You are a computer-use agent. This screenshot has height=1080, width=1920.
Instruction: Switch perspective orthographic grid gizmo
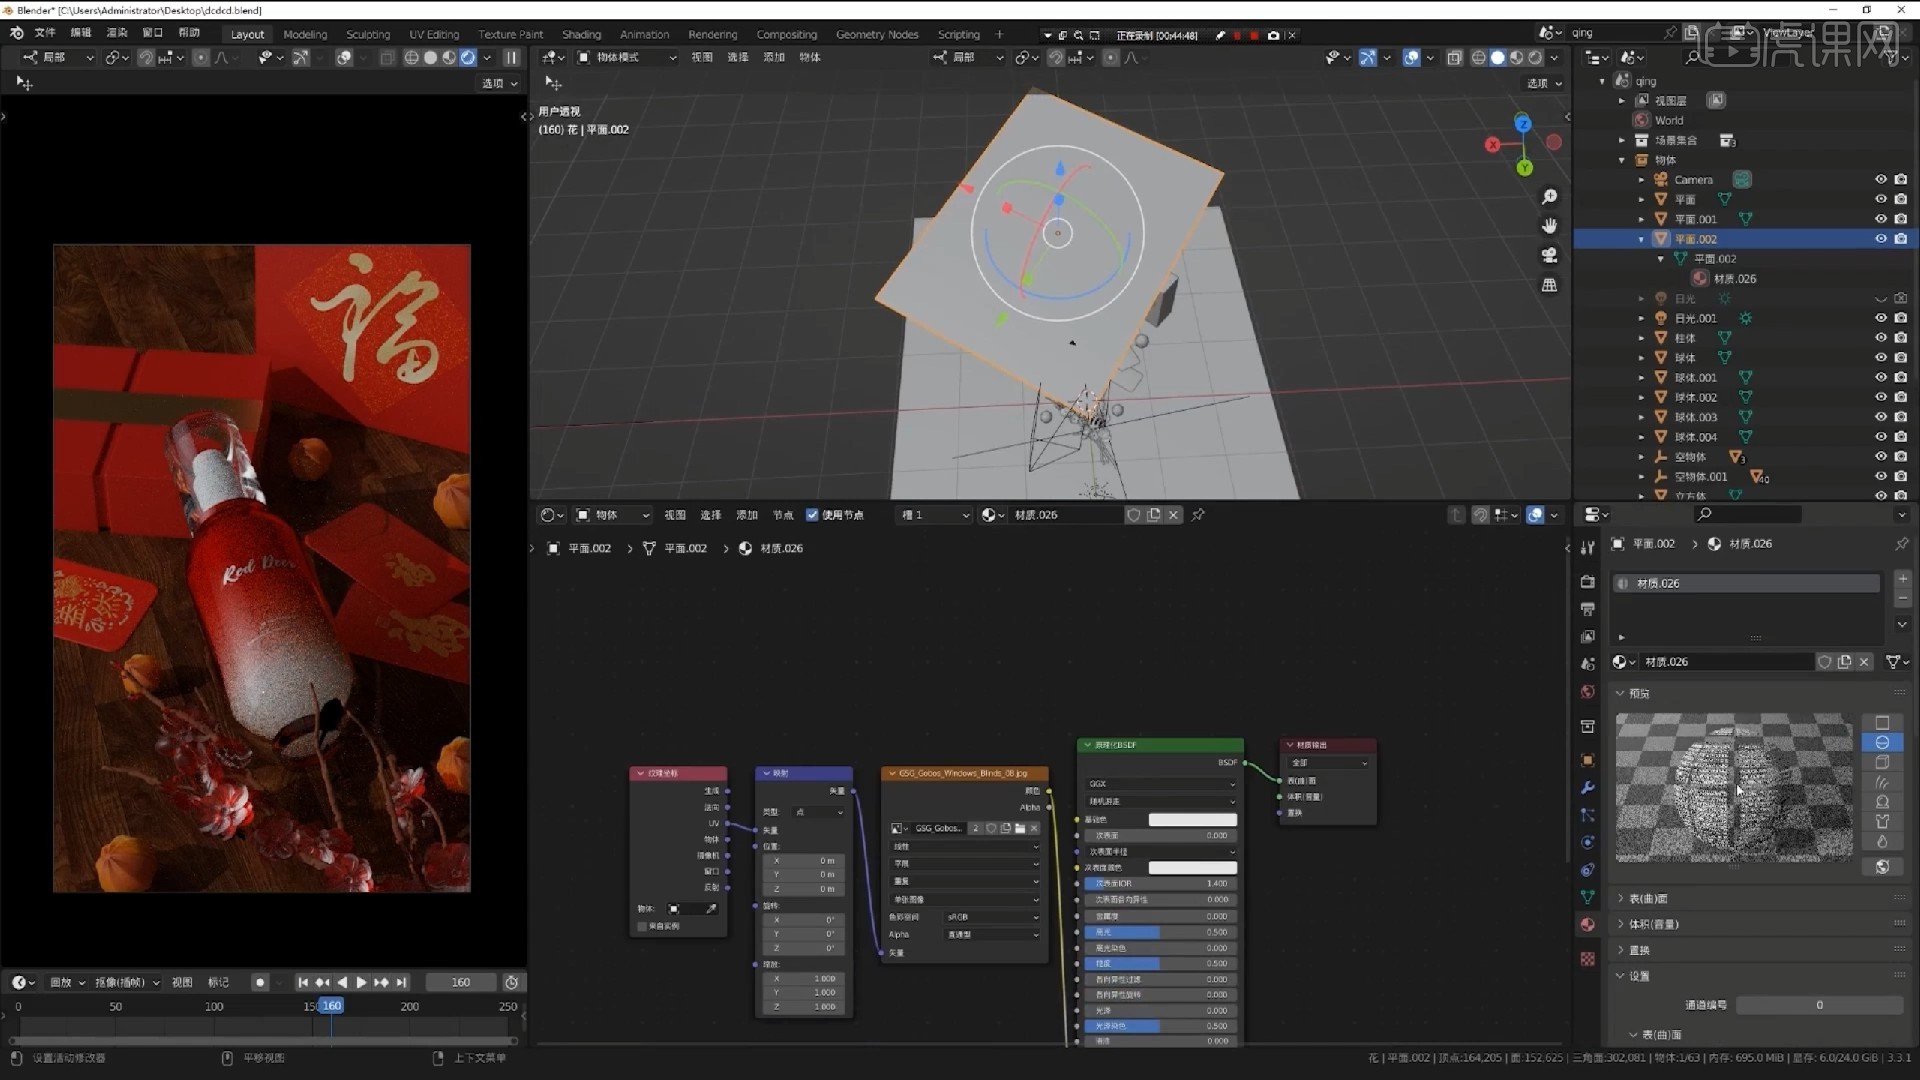(1549, 285)
